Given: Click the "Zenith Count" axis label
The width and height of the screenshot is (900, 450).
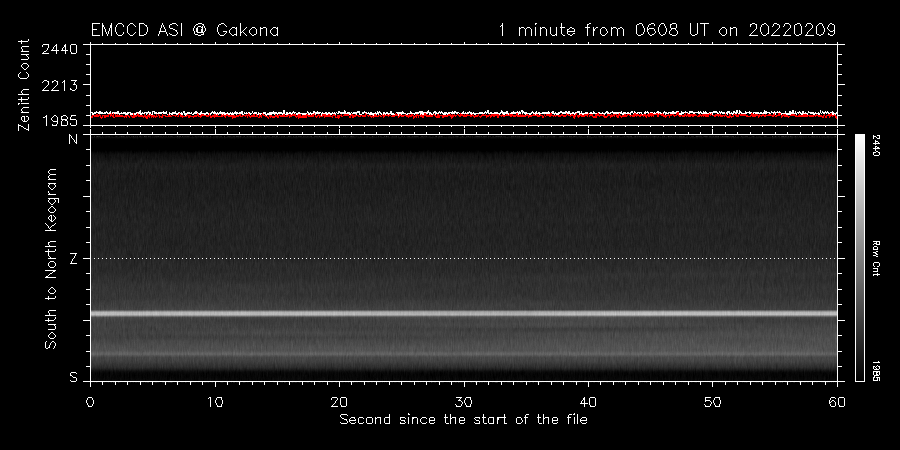Looking at the screenshot, I should pyautogui.click(x=24, y=85).
